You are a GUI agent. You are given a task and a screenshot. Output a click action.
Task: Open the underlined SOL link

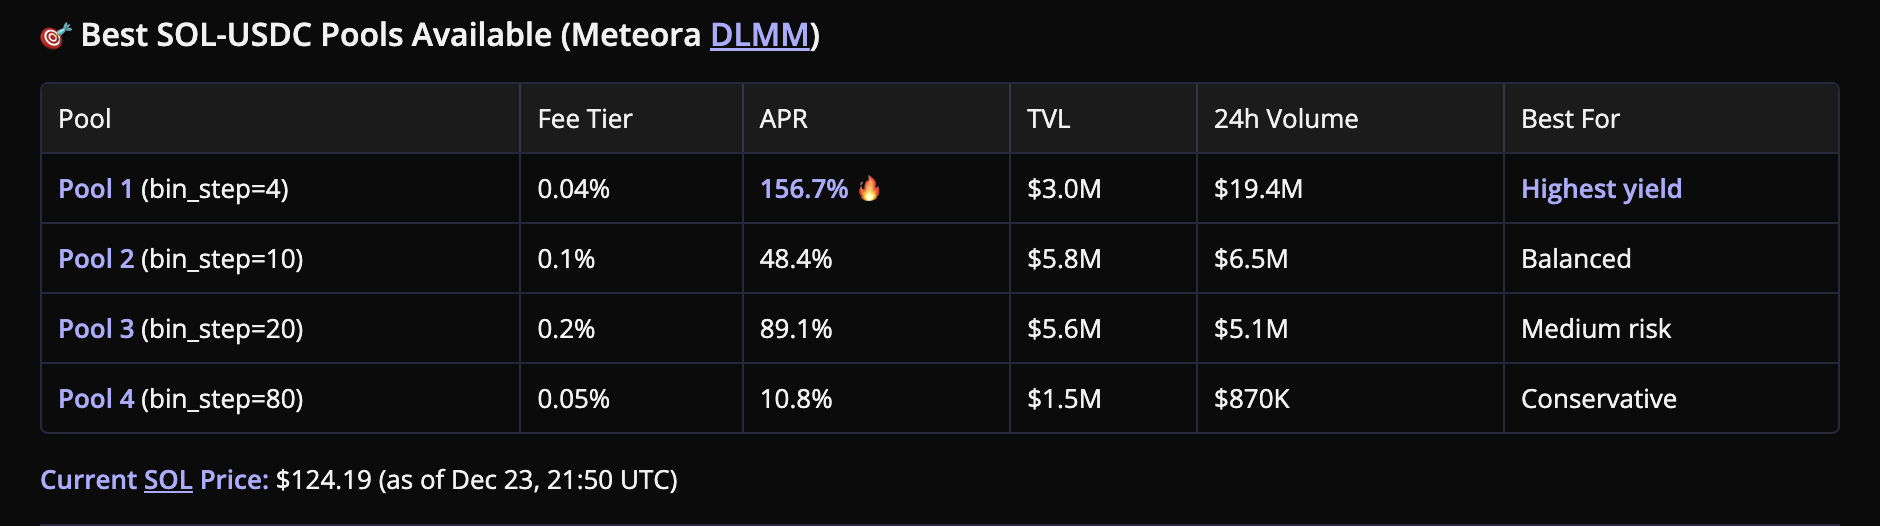coord(168,480)
